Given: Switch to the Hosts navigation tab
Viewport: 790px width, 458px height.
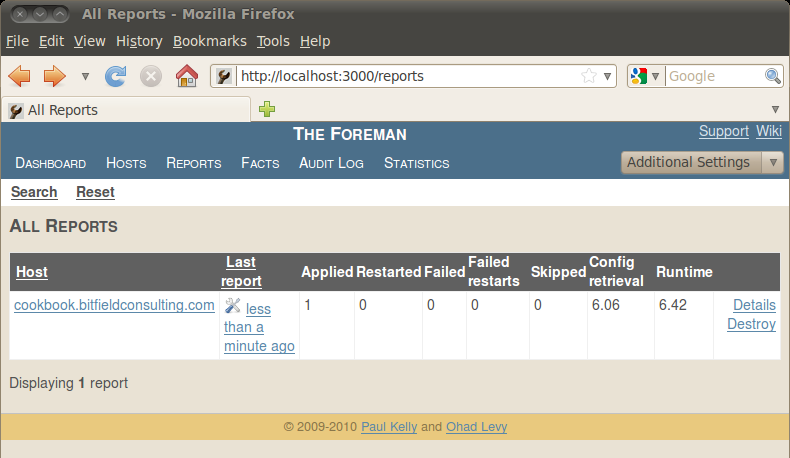Looking at the screenshot, I should tap(126, 163).
